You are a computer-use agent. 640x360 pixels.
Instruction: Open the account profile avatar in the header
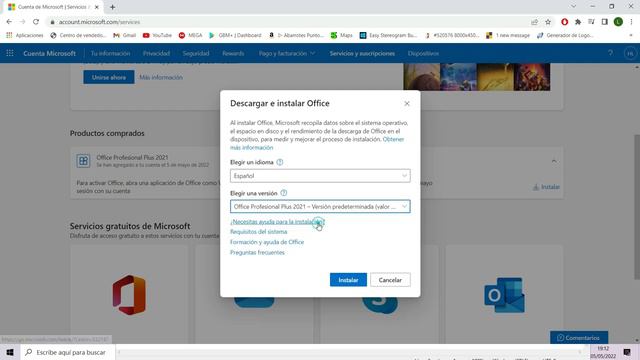[x=630, y=53]
